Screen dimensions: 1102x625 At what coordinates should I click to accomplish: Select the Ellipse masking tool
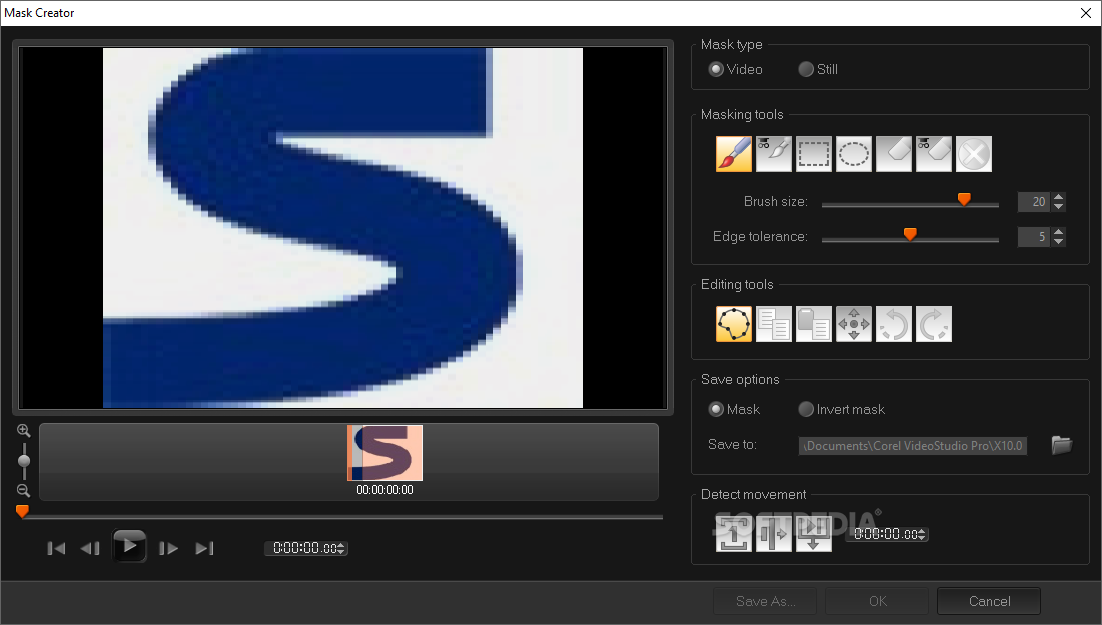pos(854,154)
